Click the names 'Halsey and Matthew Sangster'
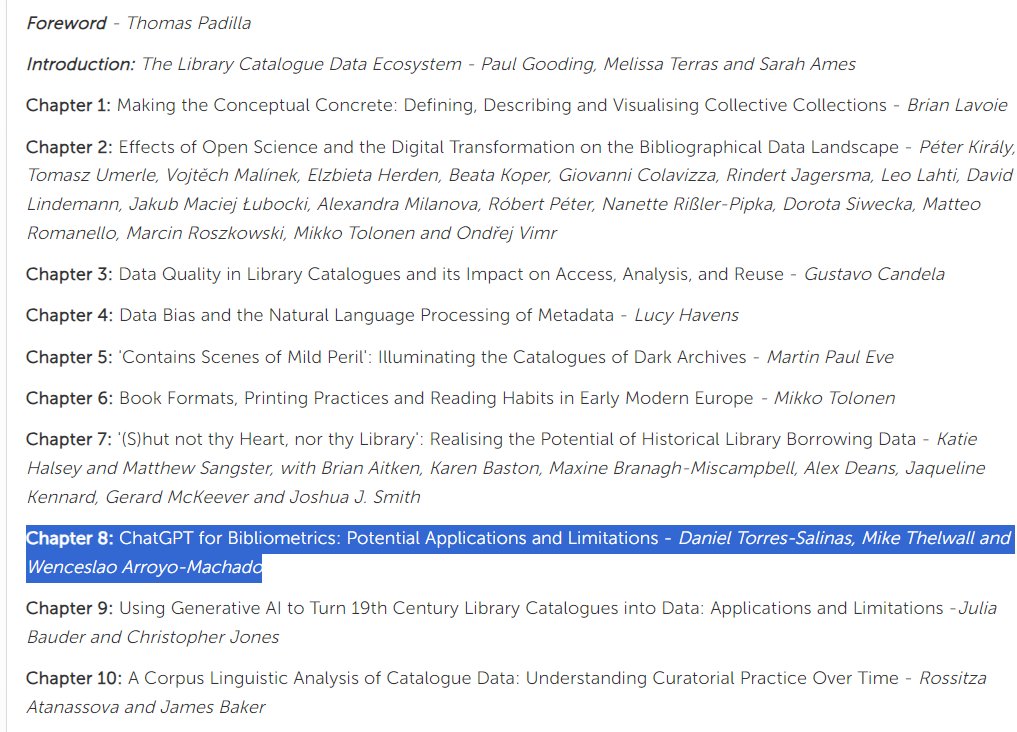 pos(150,468)
